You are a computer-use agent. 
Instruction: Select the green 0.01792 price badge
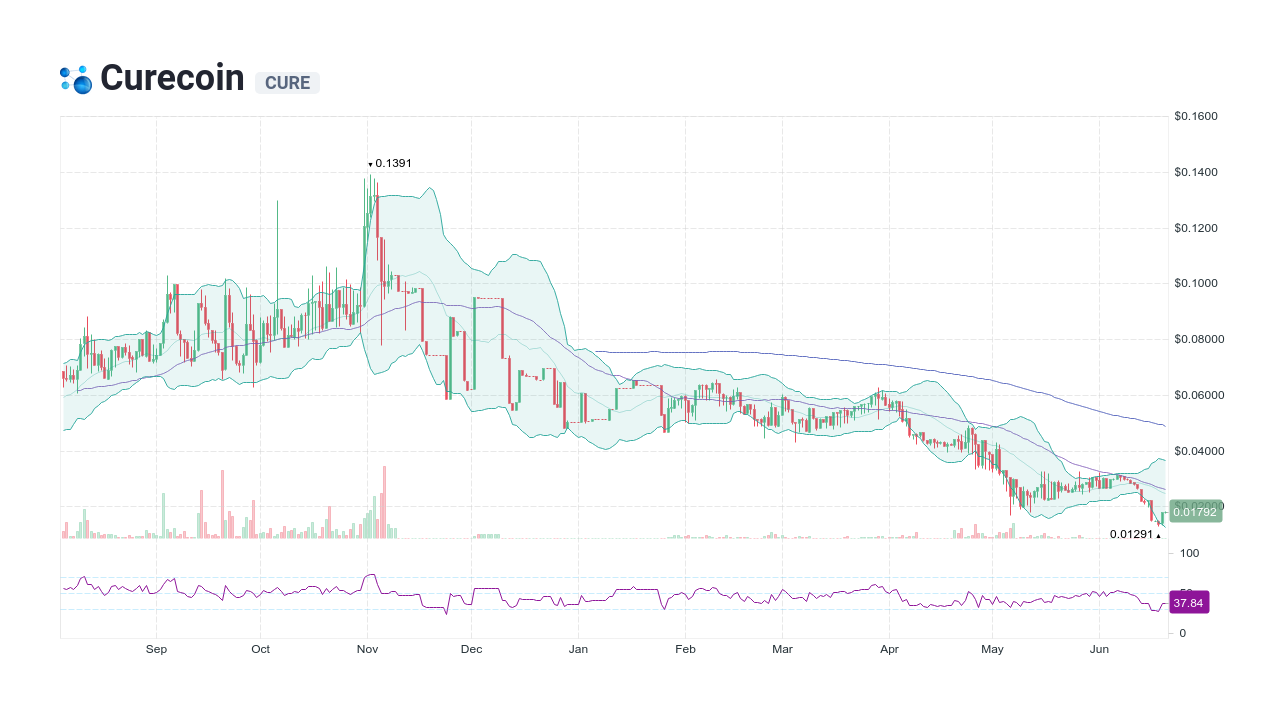[x=1193, y=511]
